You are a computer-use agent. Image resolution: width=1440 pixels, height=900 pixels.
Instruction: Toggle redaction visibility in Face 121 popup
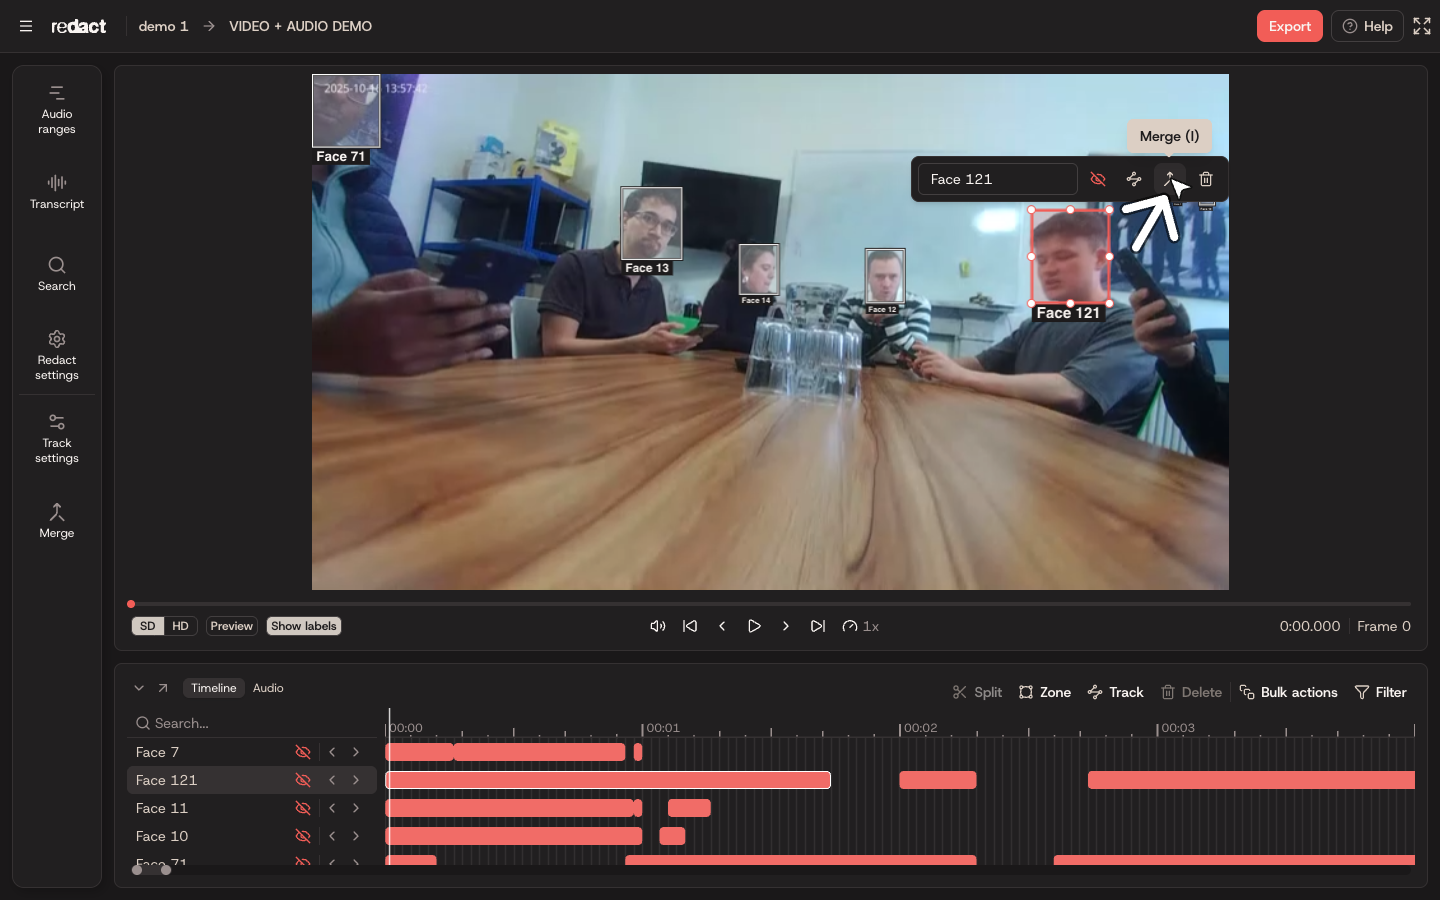[x=1098, y=179]
